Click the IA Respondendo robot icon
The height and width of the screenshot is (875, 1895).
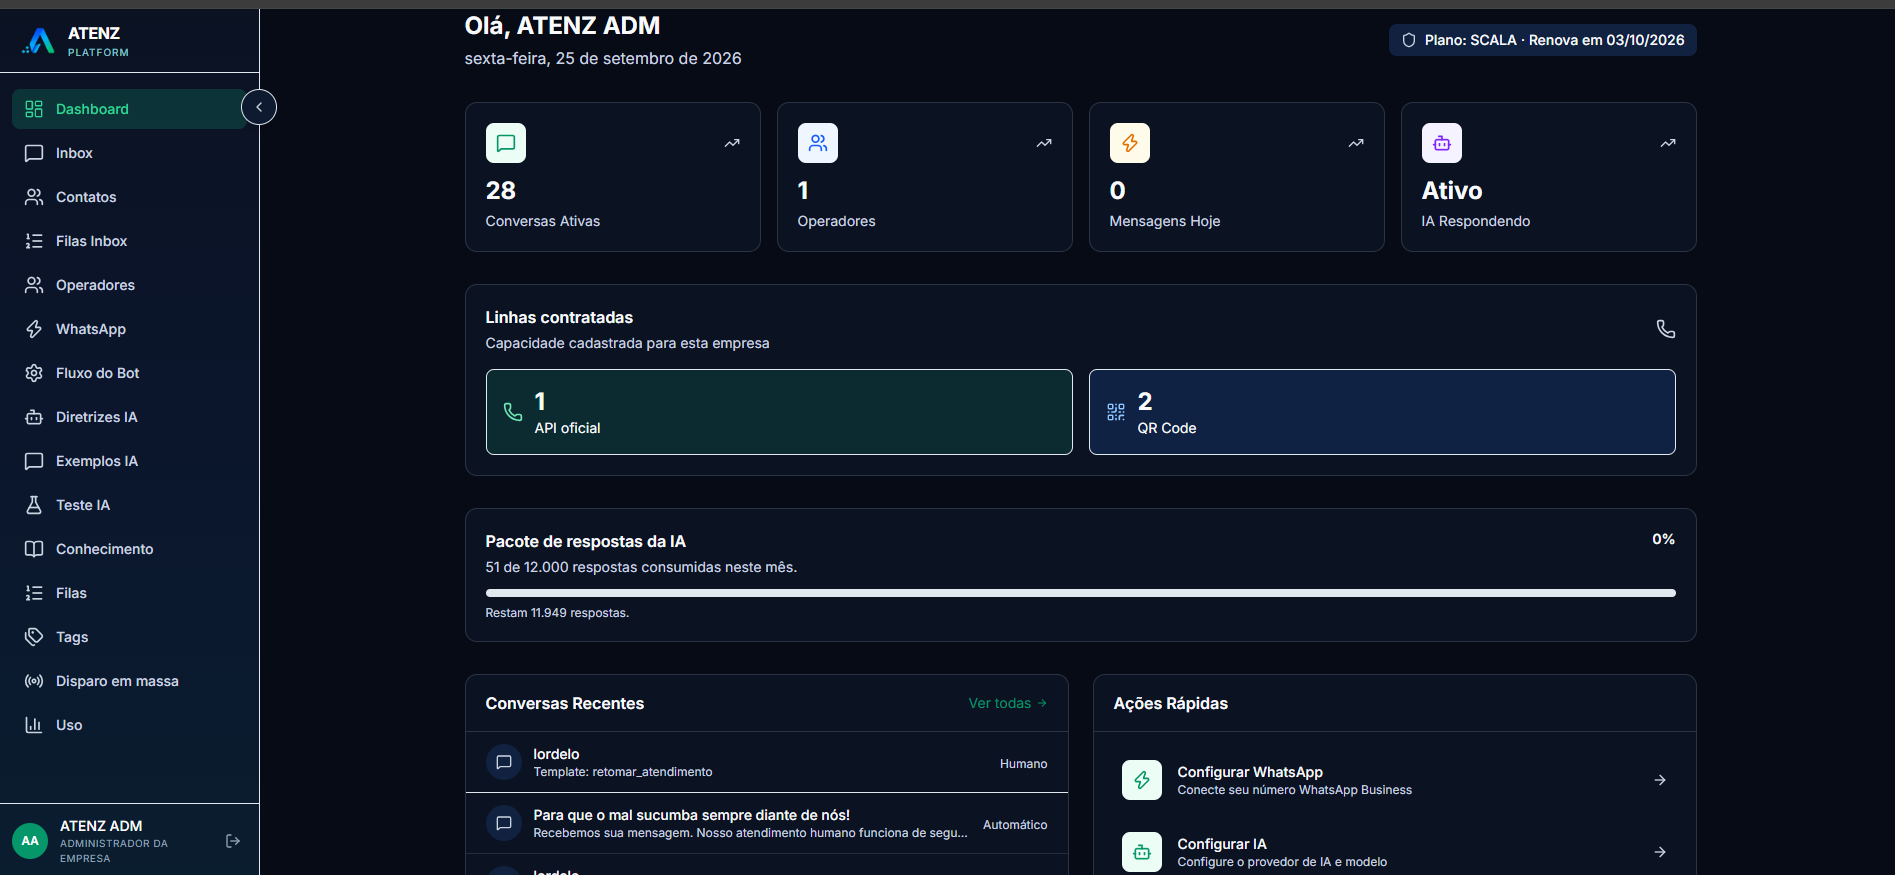[x=1442, y=143]
